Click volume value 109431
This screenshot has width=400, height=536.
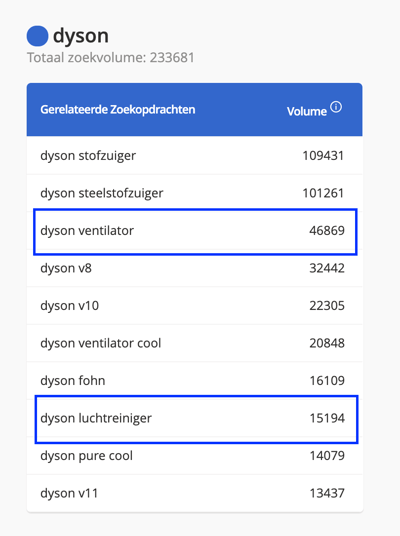click(323, 156)
